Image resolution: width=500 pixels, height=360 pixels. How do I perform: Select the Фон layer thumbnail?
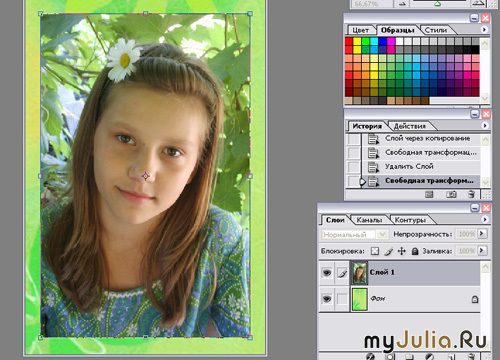[x=359, y=299]
